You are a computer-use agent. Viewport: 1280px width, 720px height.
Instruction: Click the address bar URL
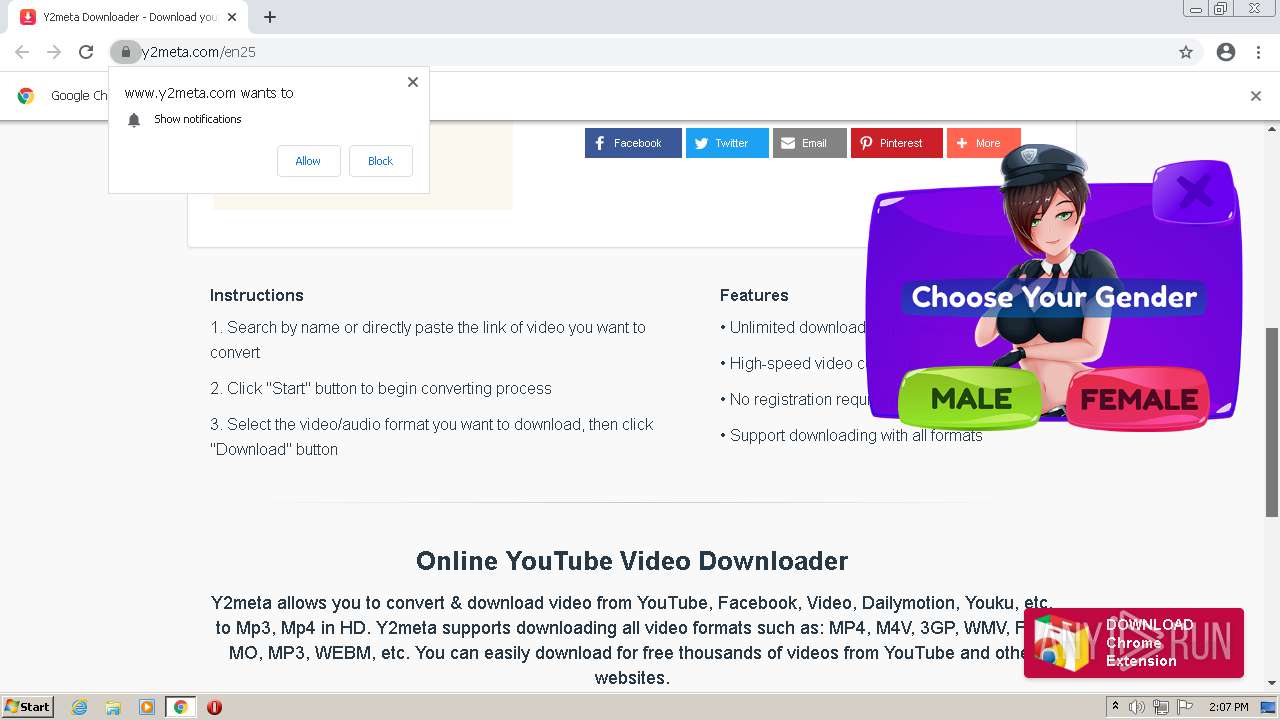point(198,52)
